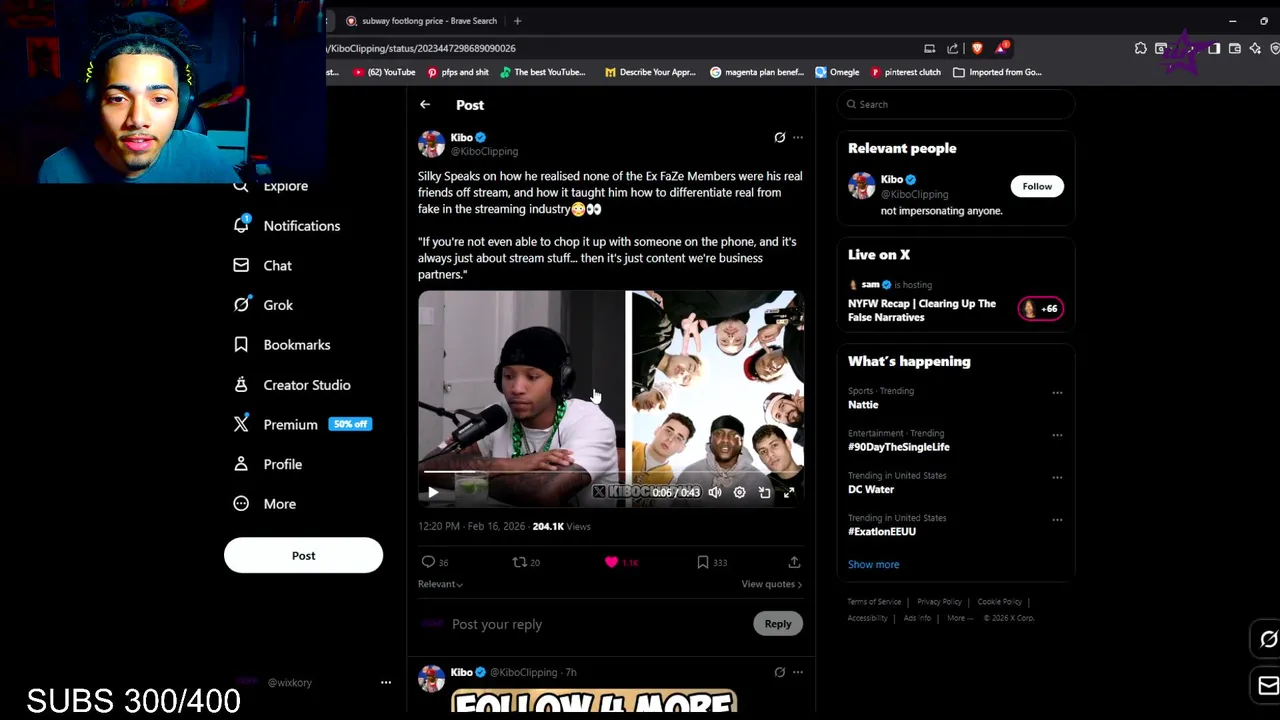Open more options for #ExatlonEEUU trend
Image resolution: width=1280 pixels, height=720 pixels.
[x=1057, y=519]
